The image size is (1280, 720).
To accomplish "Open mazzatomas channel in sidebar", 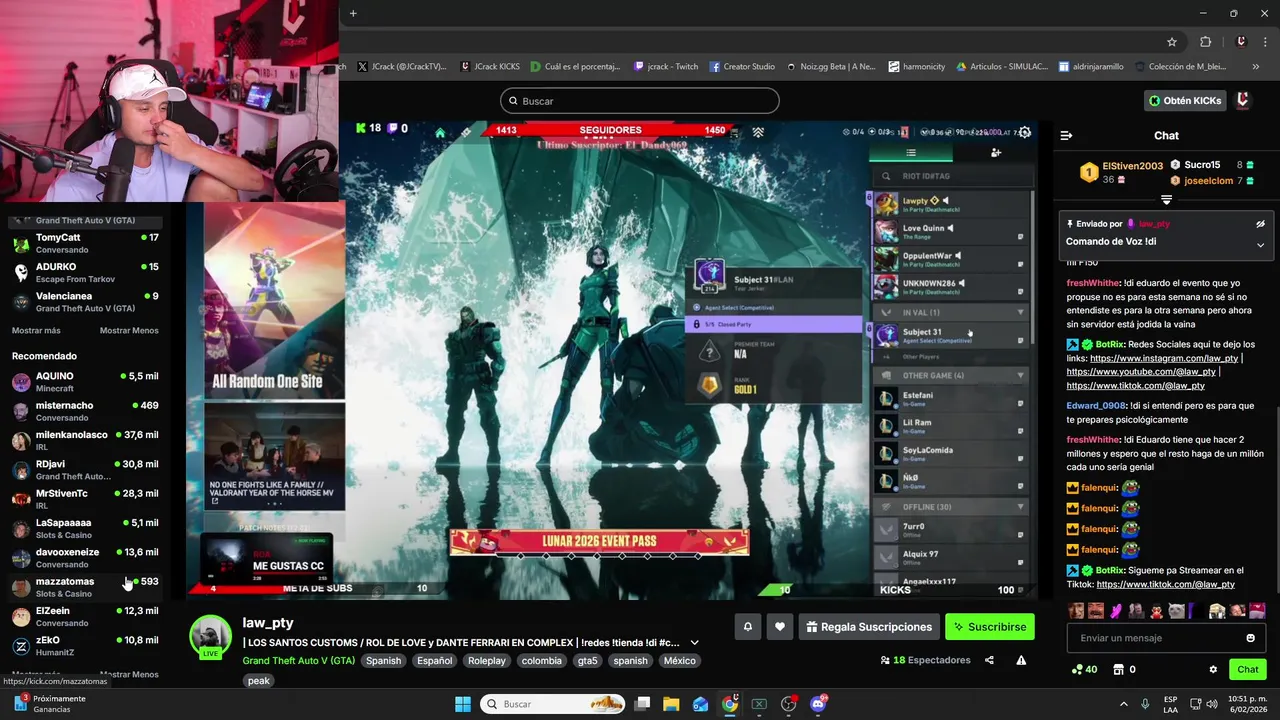I will point(85,587).
